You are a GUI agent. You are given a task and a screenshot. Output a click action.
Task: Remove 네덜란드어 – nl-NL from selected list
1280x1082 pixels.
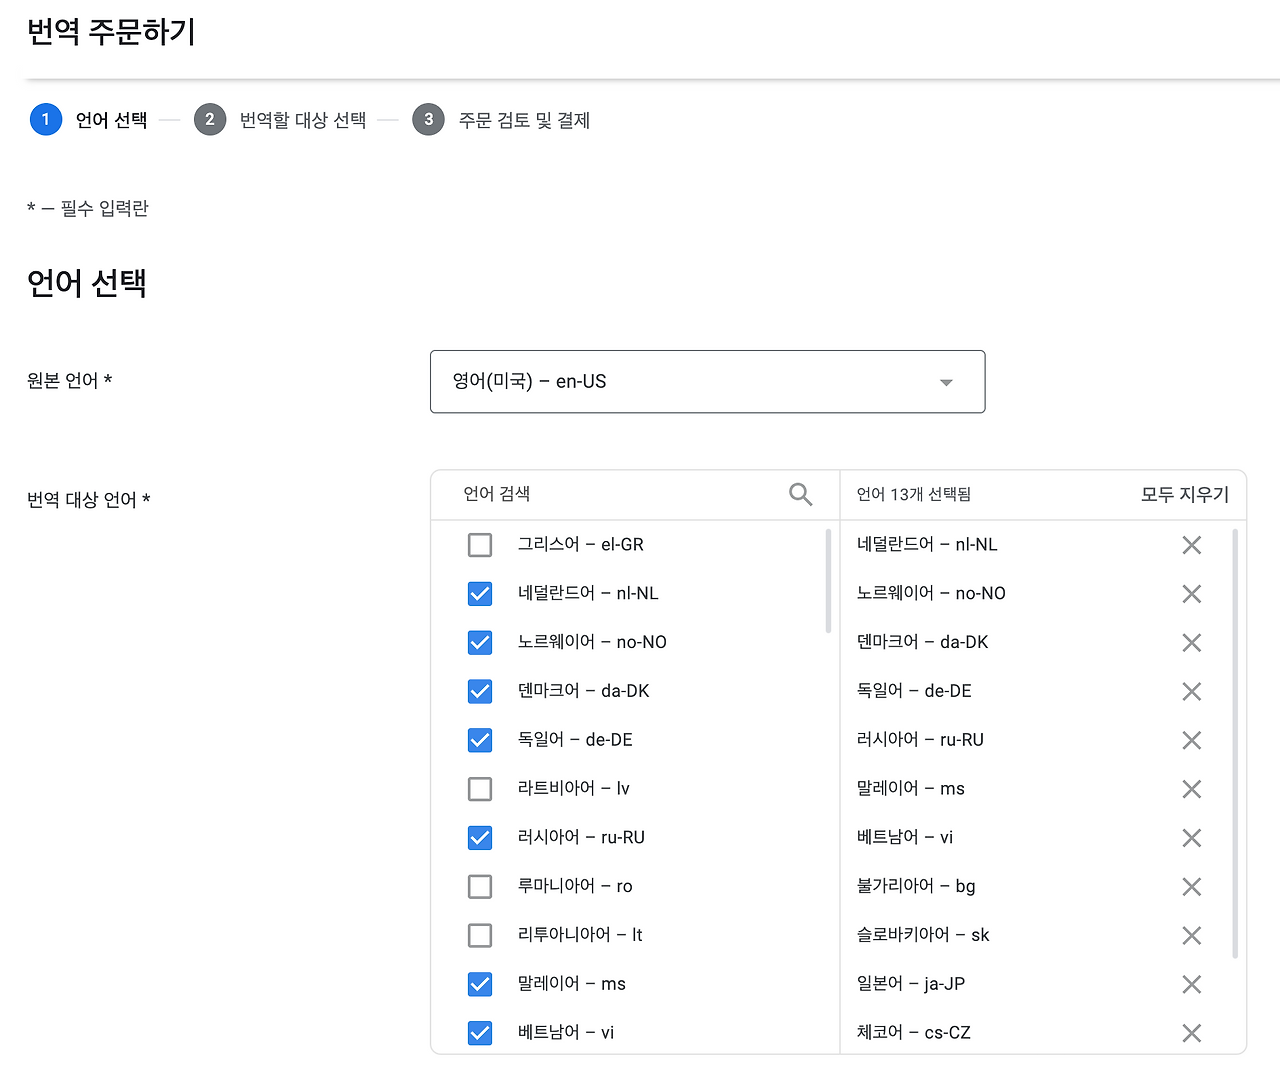[1191, 545]
